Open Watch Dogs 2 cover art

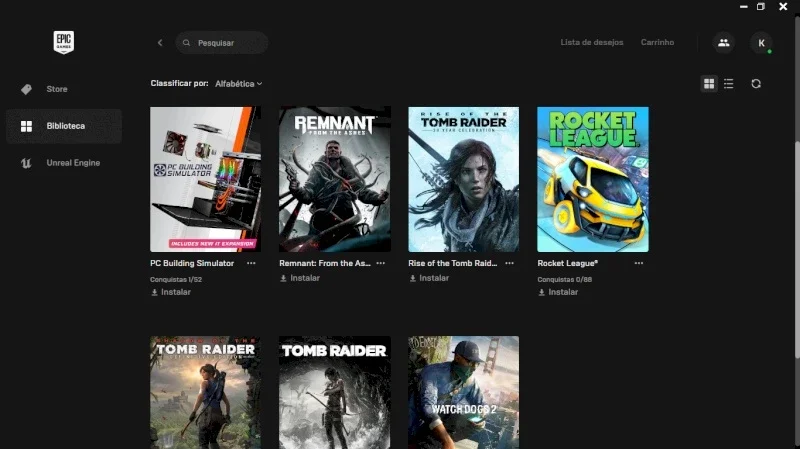(x=464, y=392)
